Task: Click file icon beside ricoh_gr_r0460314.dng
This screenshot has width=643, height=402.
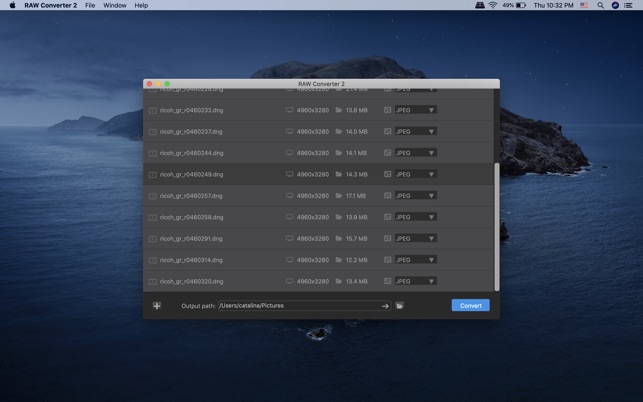Action: [153, 260]
